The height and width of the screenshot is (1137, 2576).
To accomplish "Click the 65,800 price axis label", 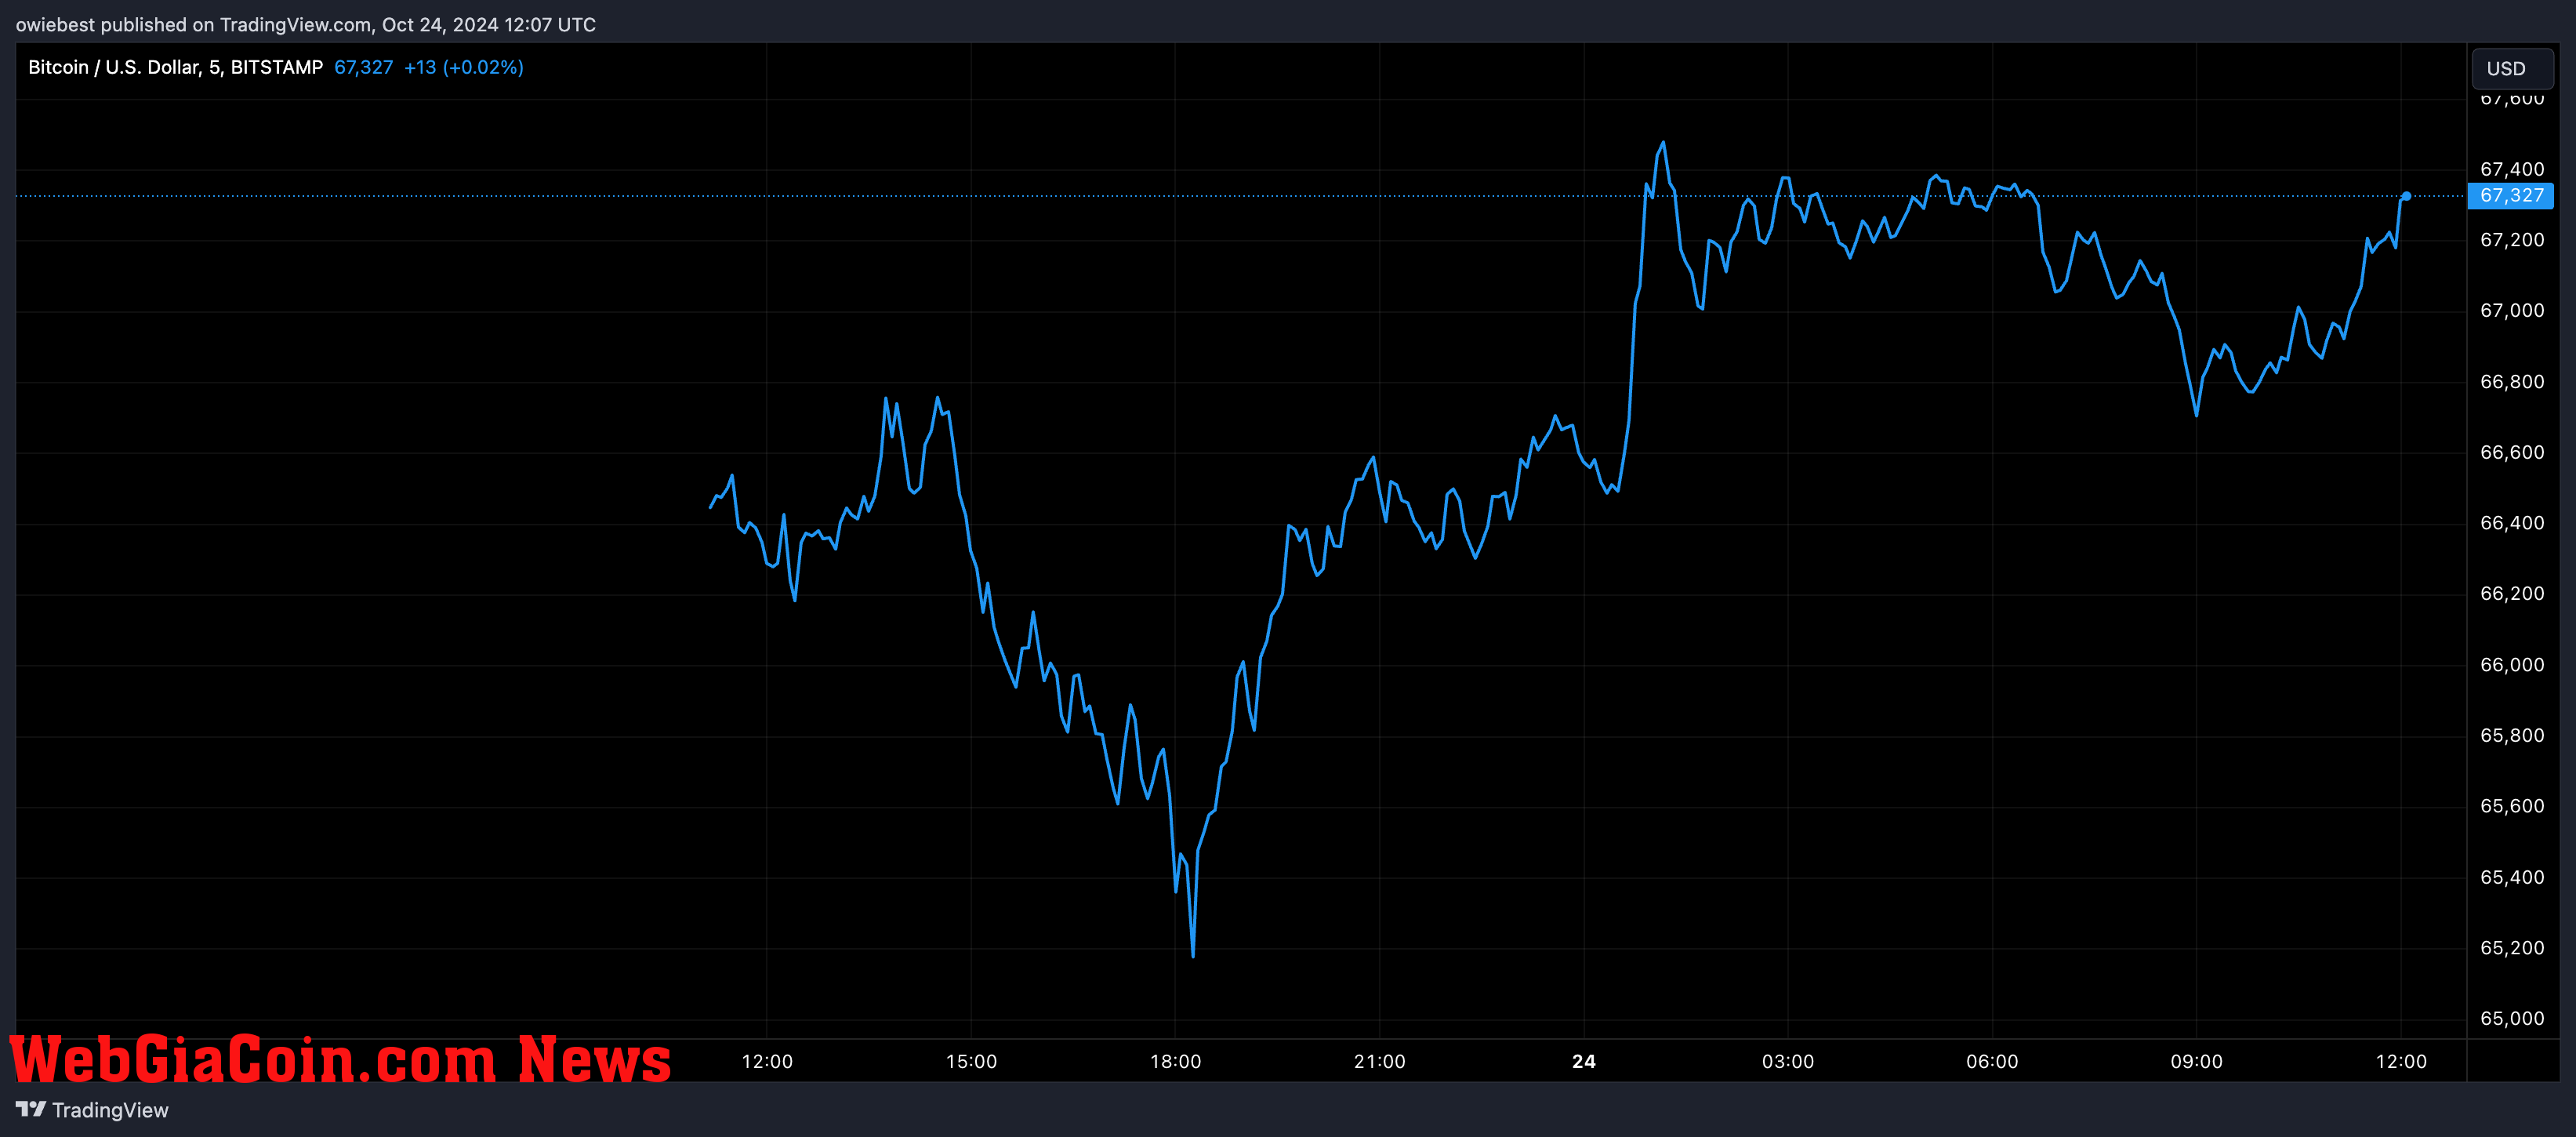I will pyautogui.click(x=2512, y=736).
